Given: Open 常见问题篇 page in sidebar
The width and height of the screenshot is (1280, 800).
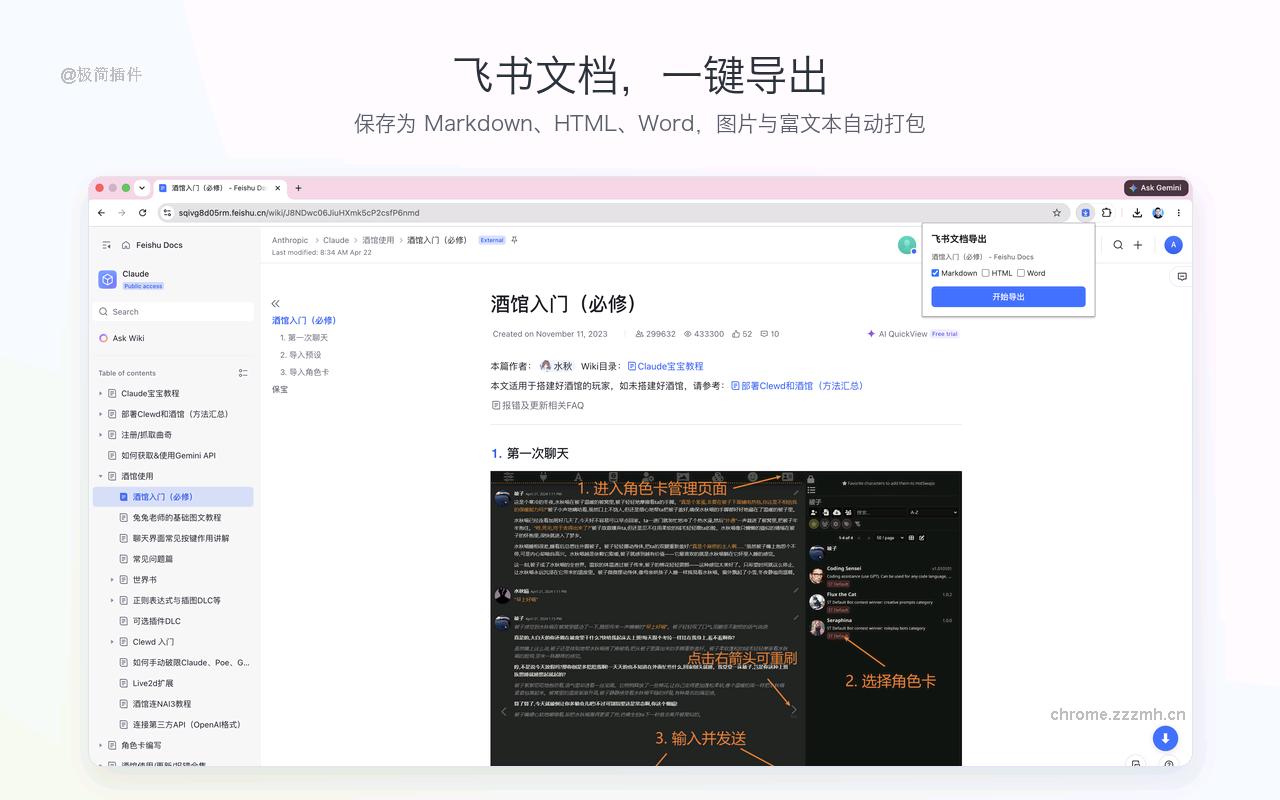Looking at the screenshot, I should coord(153,559).
